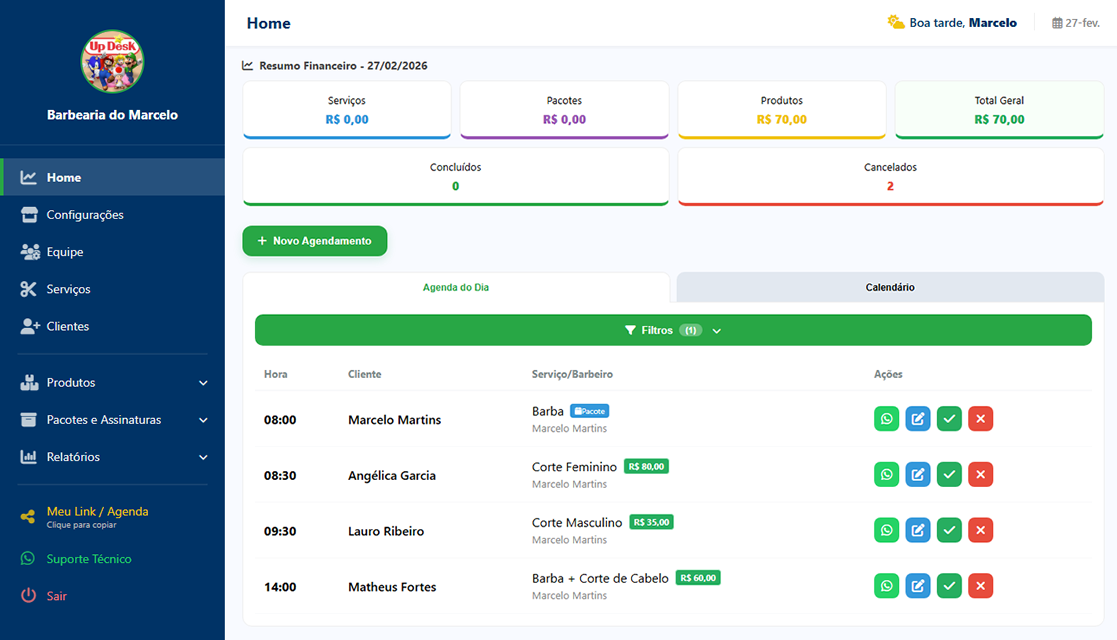Click edit icon for Angélica Garcia appointment

click(918, 475)
